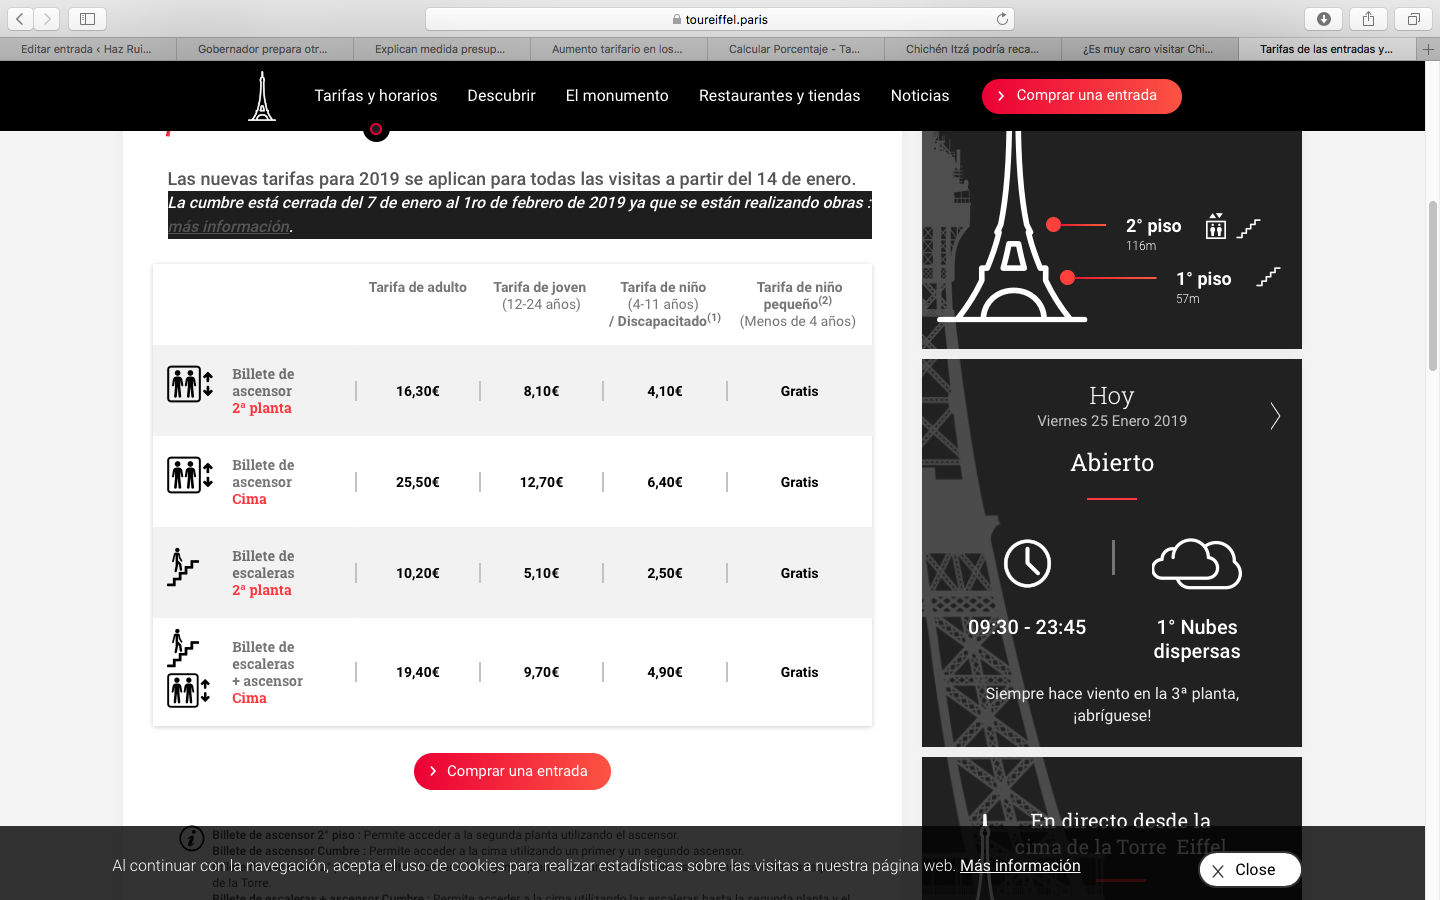This screenshot has width=1440, height=900.
Task: Open El monumento menu
Action: coord(617,96)
